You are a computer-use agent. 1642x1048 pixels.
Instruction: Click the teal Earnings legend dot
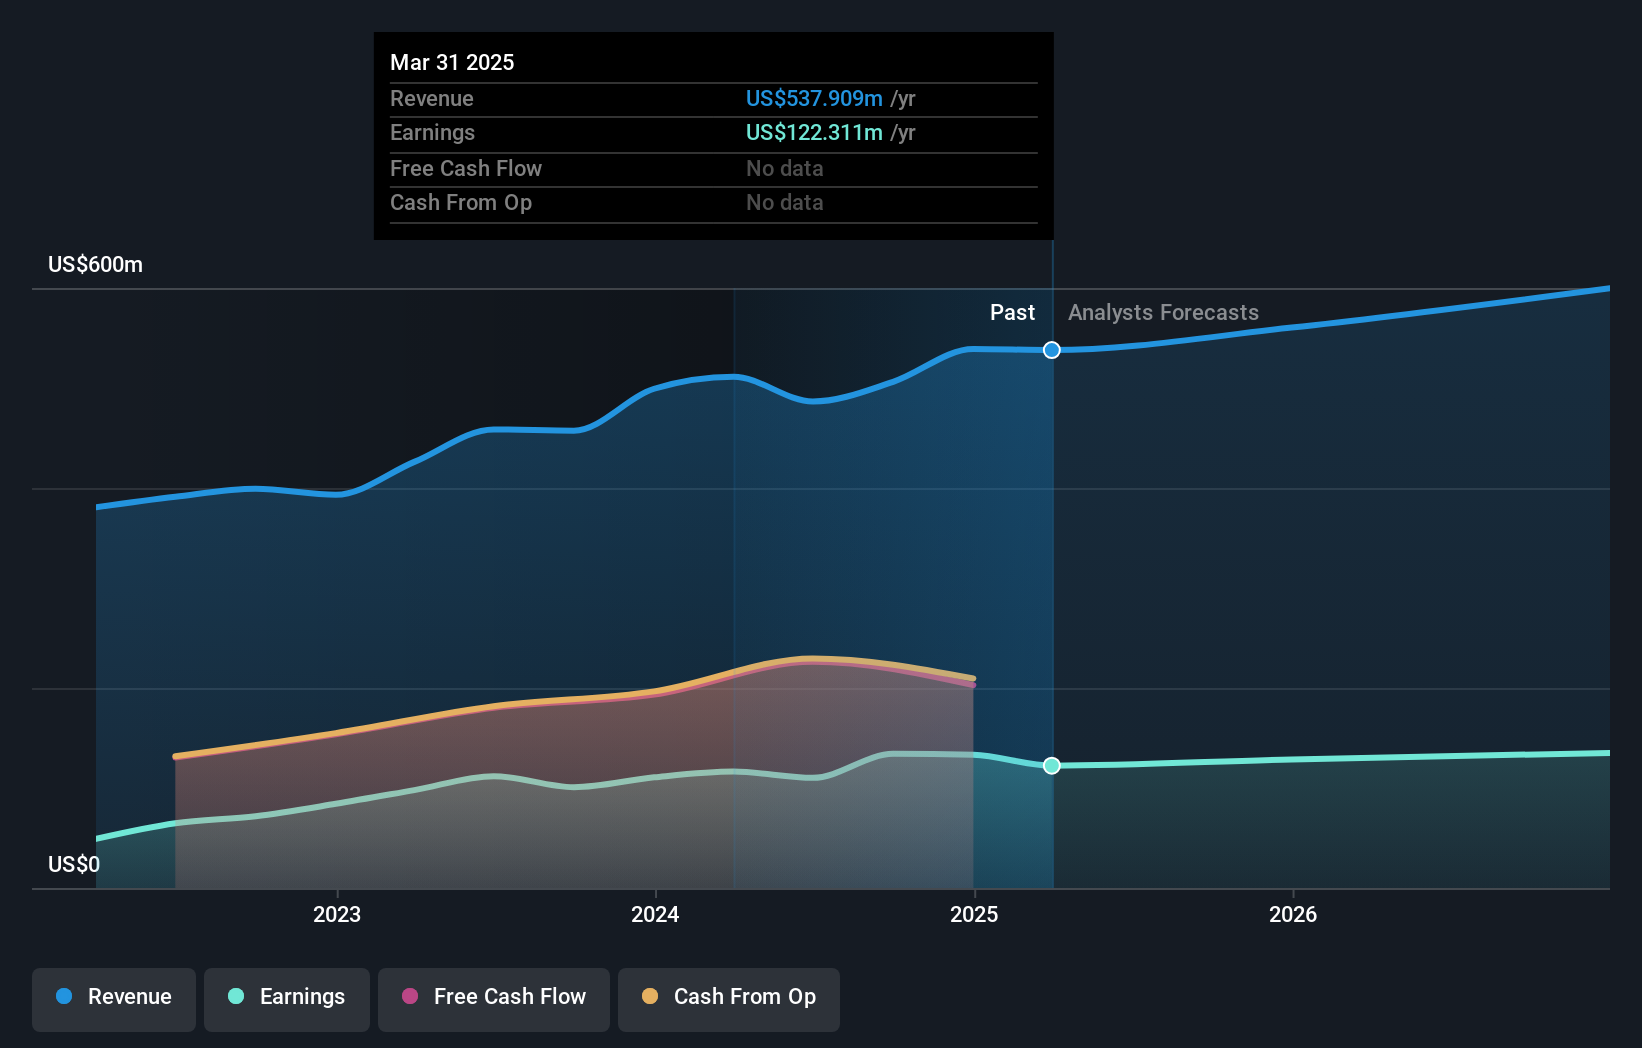coord(236,996)
